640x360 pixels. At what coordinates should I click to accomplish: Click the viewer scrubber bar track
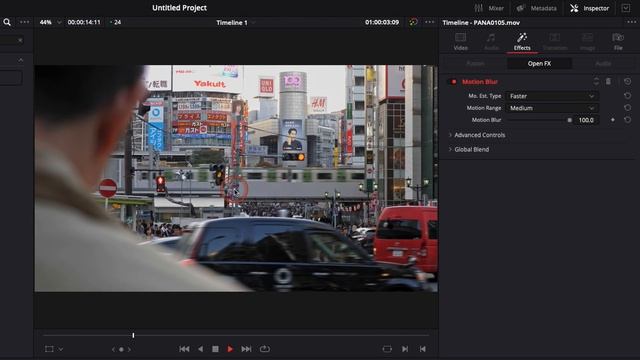236,335
